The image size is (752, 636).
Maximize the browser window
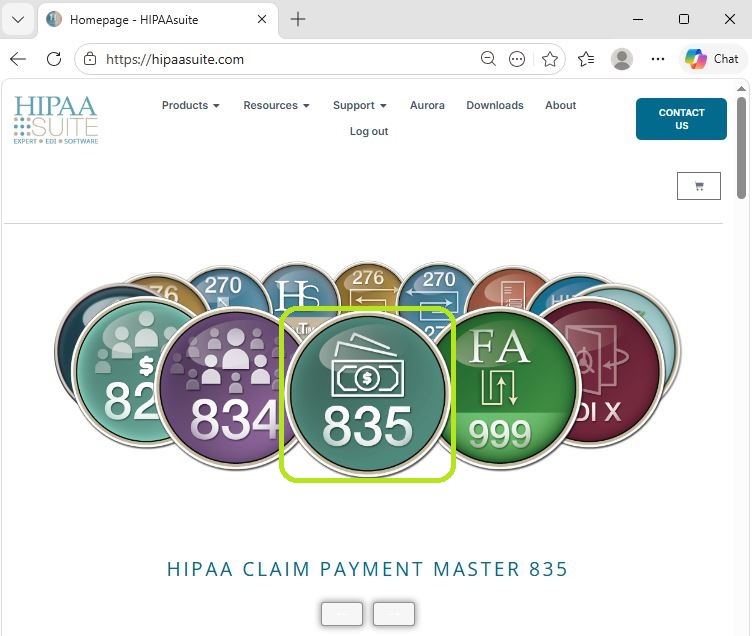684,19
